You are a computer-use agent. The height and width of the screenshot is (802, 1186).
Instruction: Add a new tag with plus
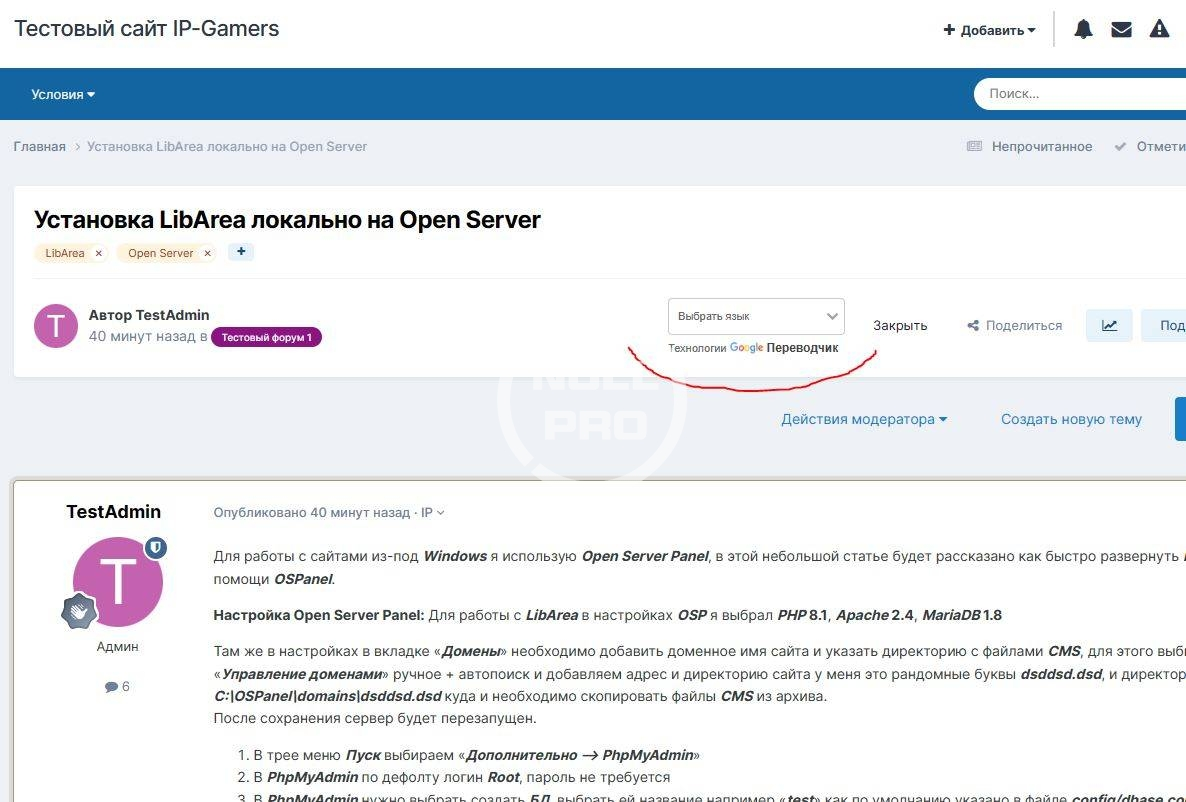(x=241, y=252)
